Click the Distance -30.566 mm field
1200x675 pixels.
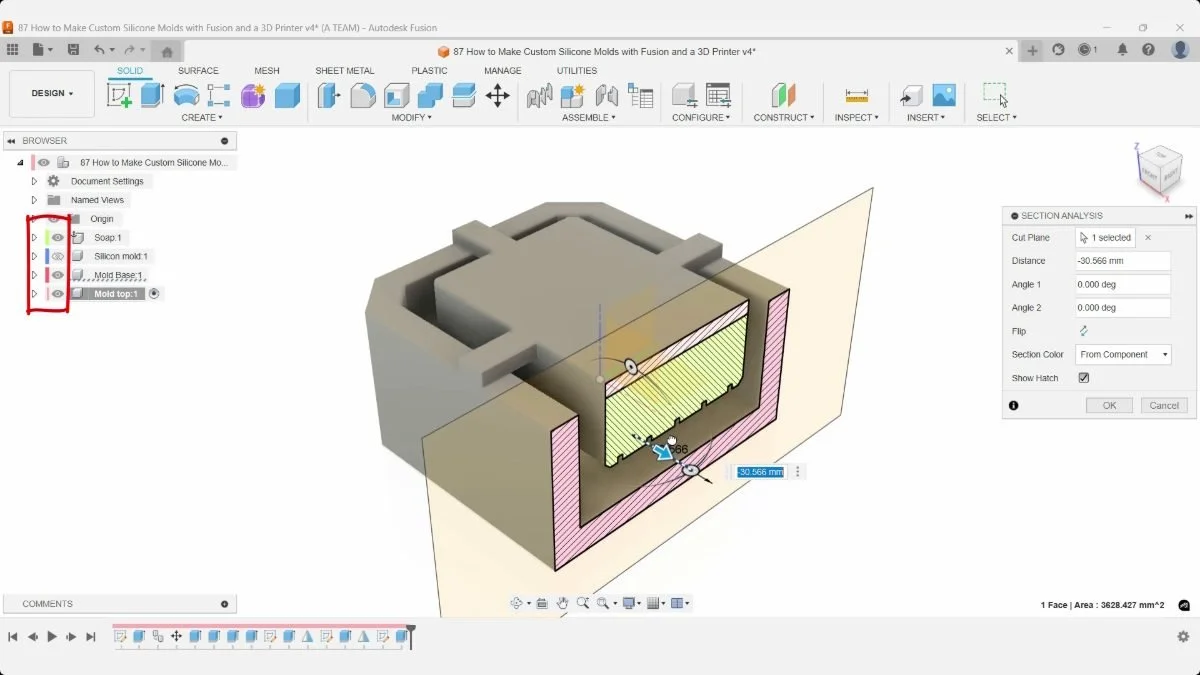tap(1123, 261)
